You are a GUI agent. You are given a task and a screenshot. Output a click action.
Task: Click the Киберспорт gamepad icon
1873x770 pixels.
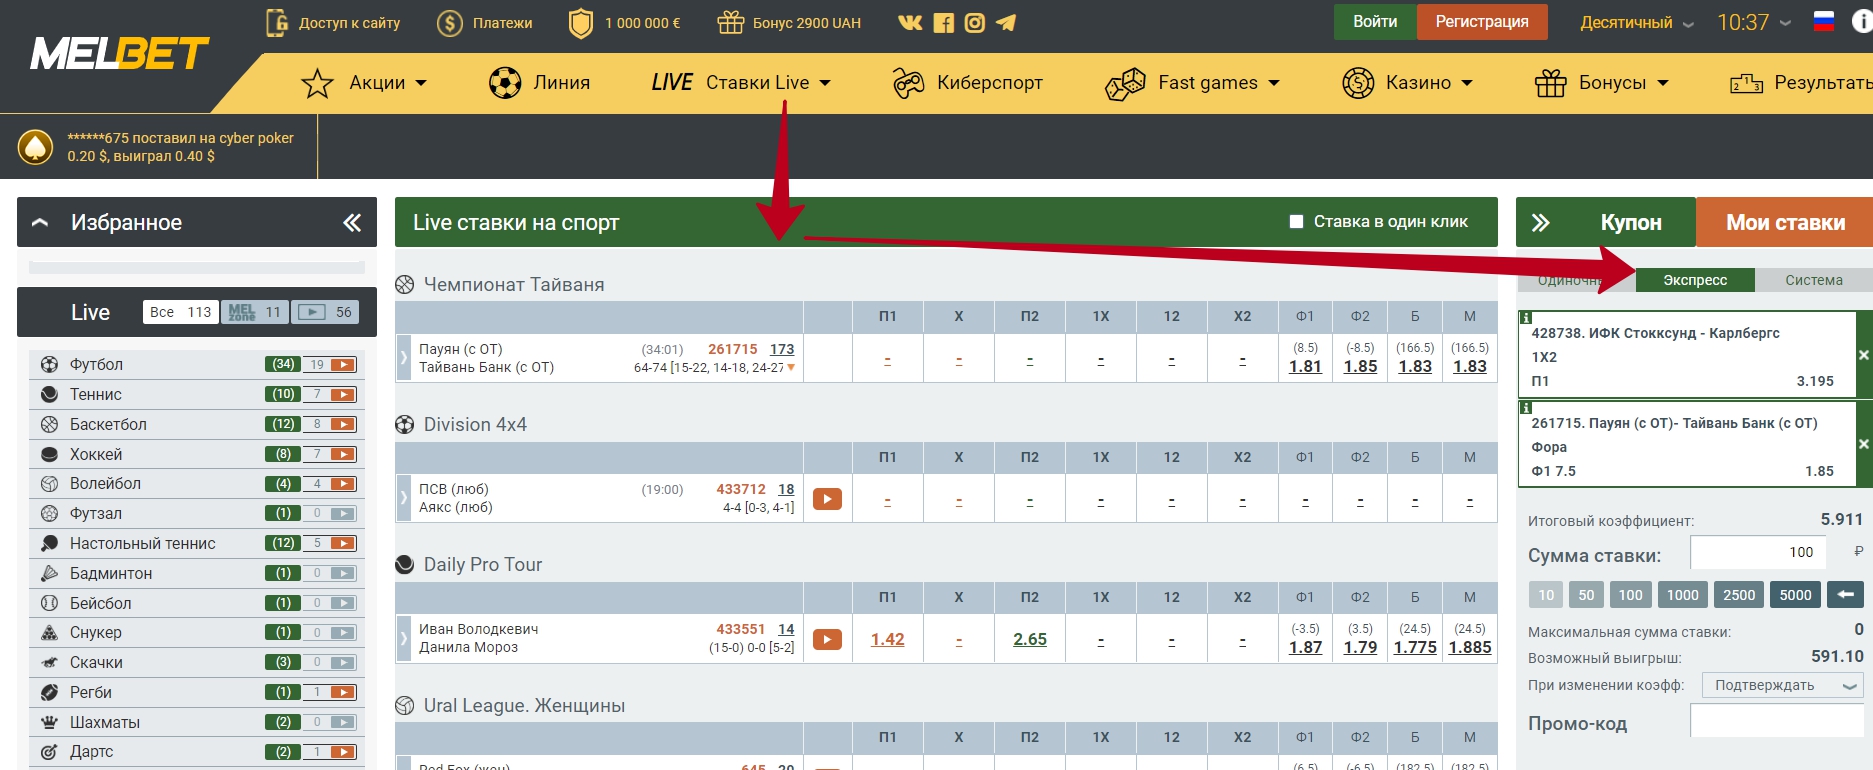(908, 83)
